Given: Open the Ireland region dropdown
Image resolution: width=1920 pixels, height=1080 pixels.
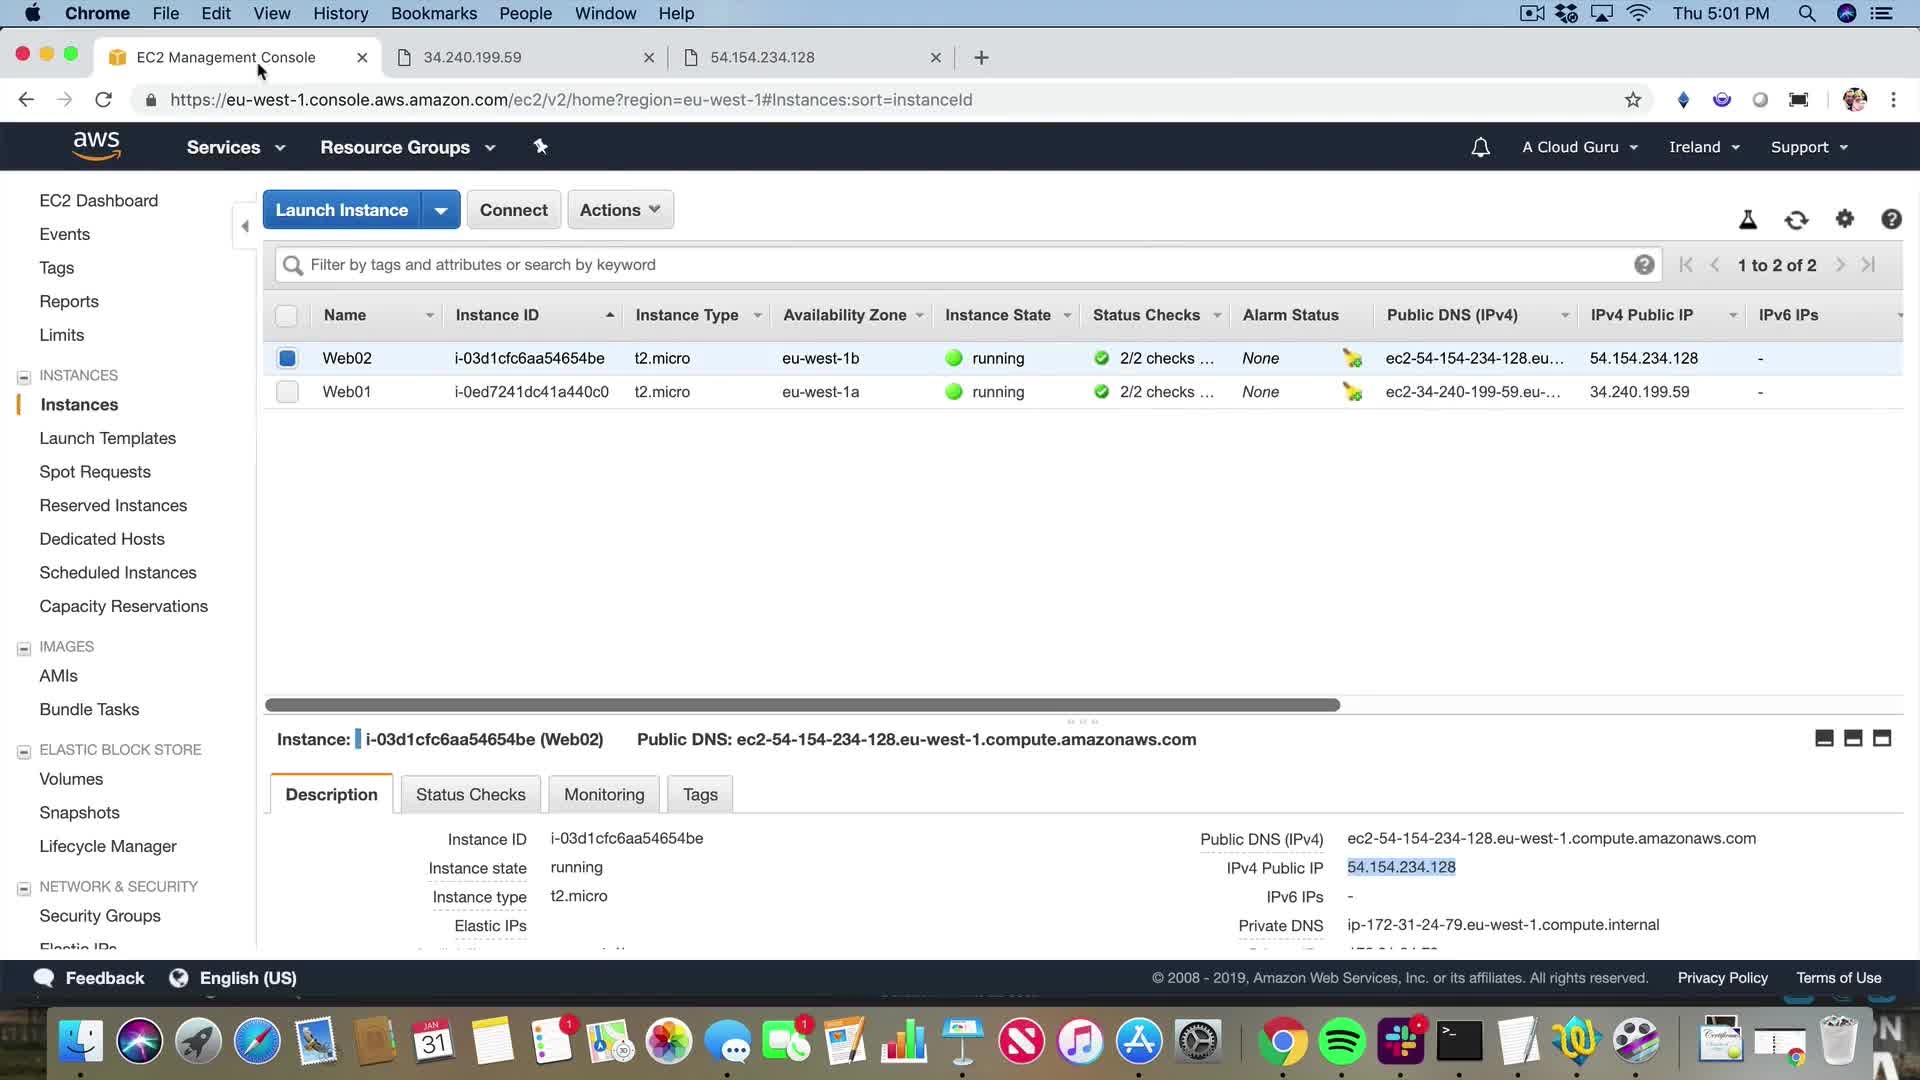Looking at the screenshot, I should pyautogui.click(x=1704, y=147).
